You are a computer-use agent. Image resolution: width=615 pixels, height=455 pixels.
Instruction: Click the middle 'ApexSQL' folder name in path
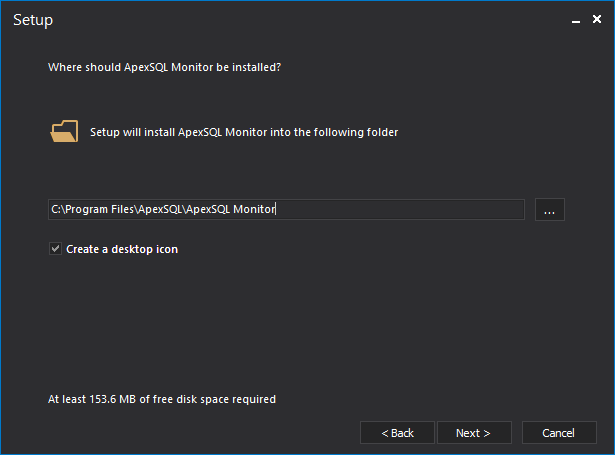tap(160, 209)
